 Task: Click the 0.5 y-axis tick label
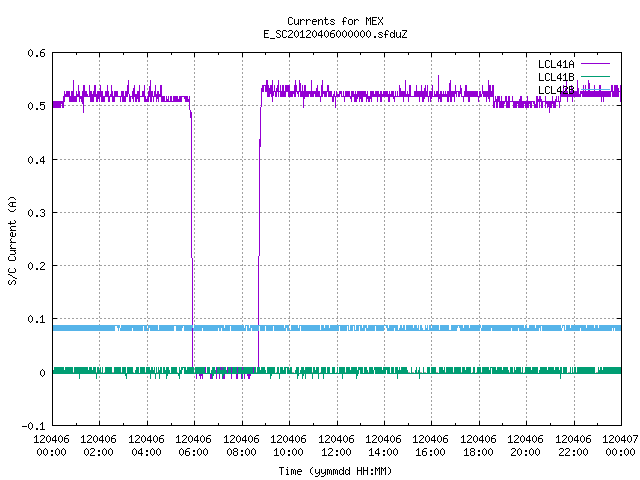click(x=36, y=106)
